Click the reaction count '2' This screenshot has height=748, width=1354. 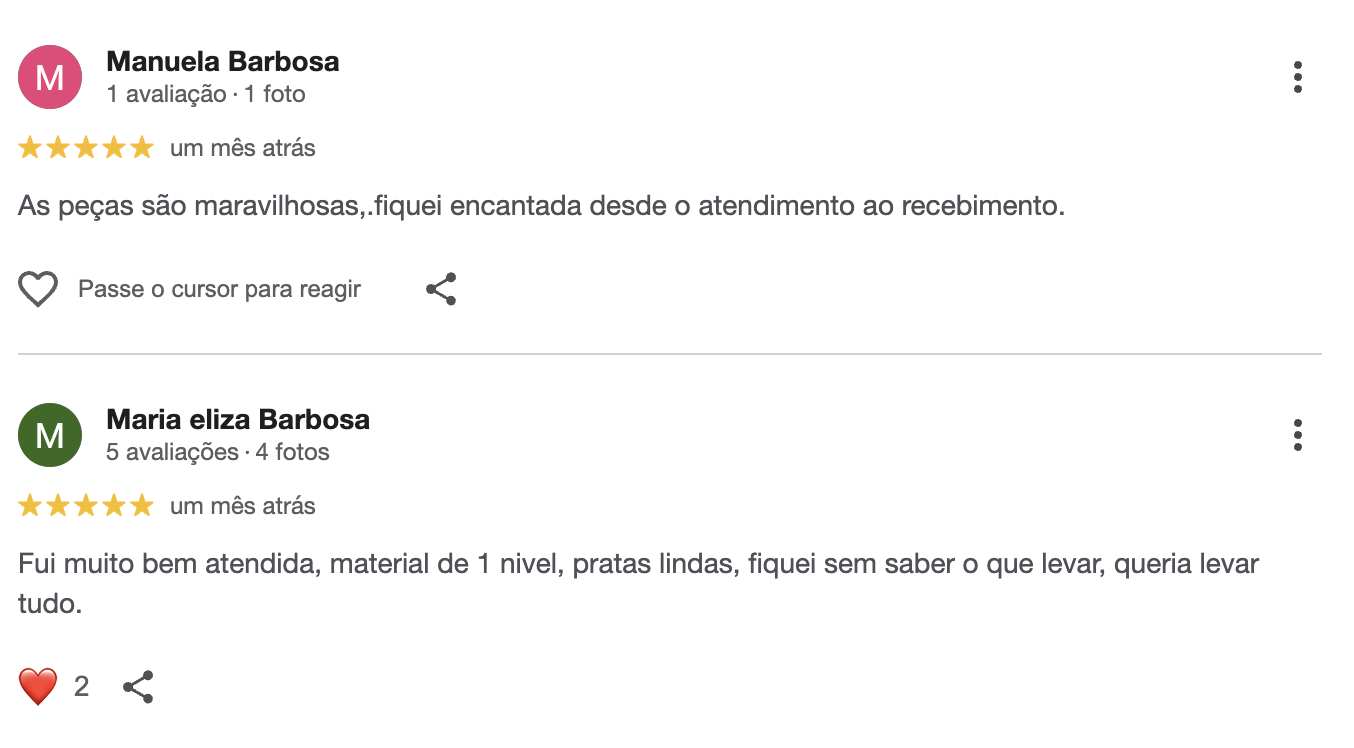coord(81,686)
